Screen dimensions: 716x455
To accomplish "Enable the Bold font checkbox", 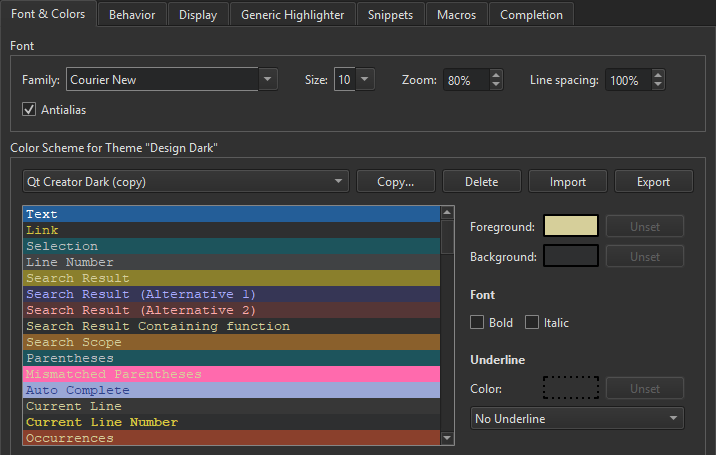I will tap(478, 322).
